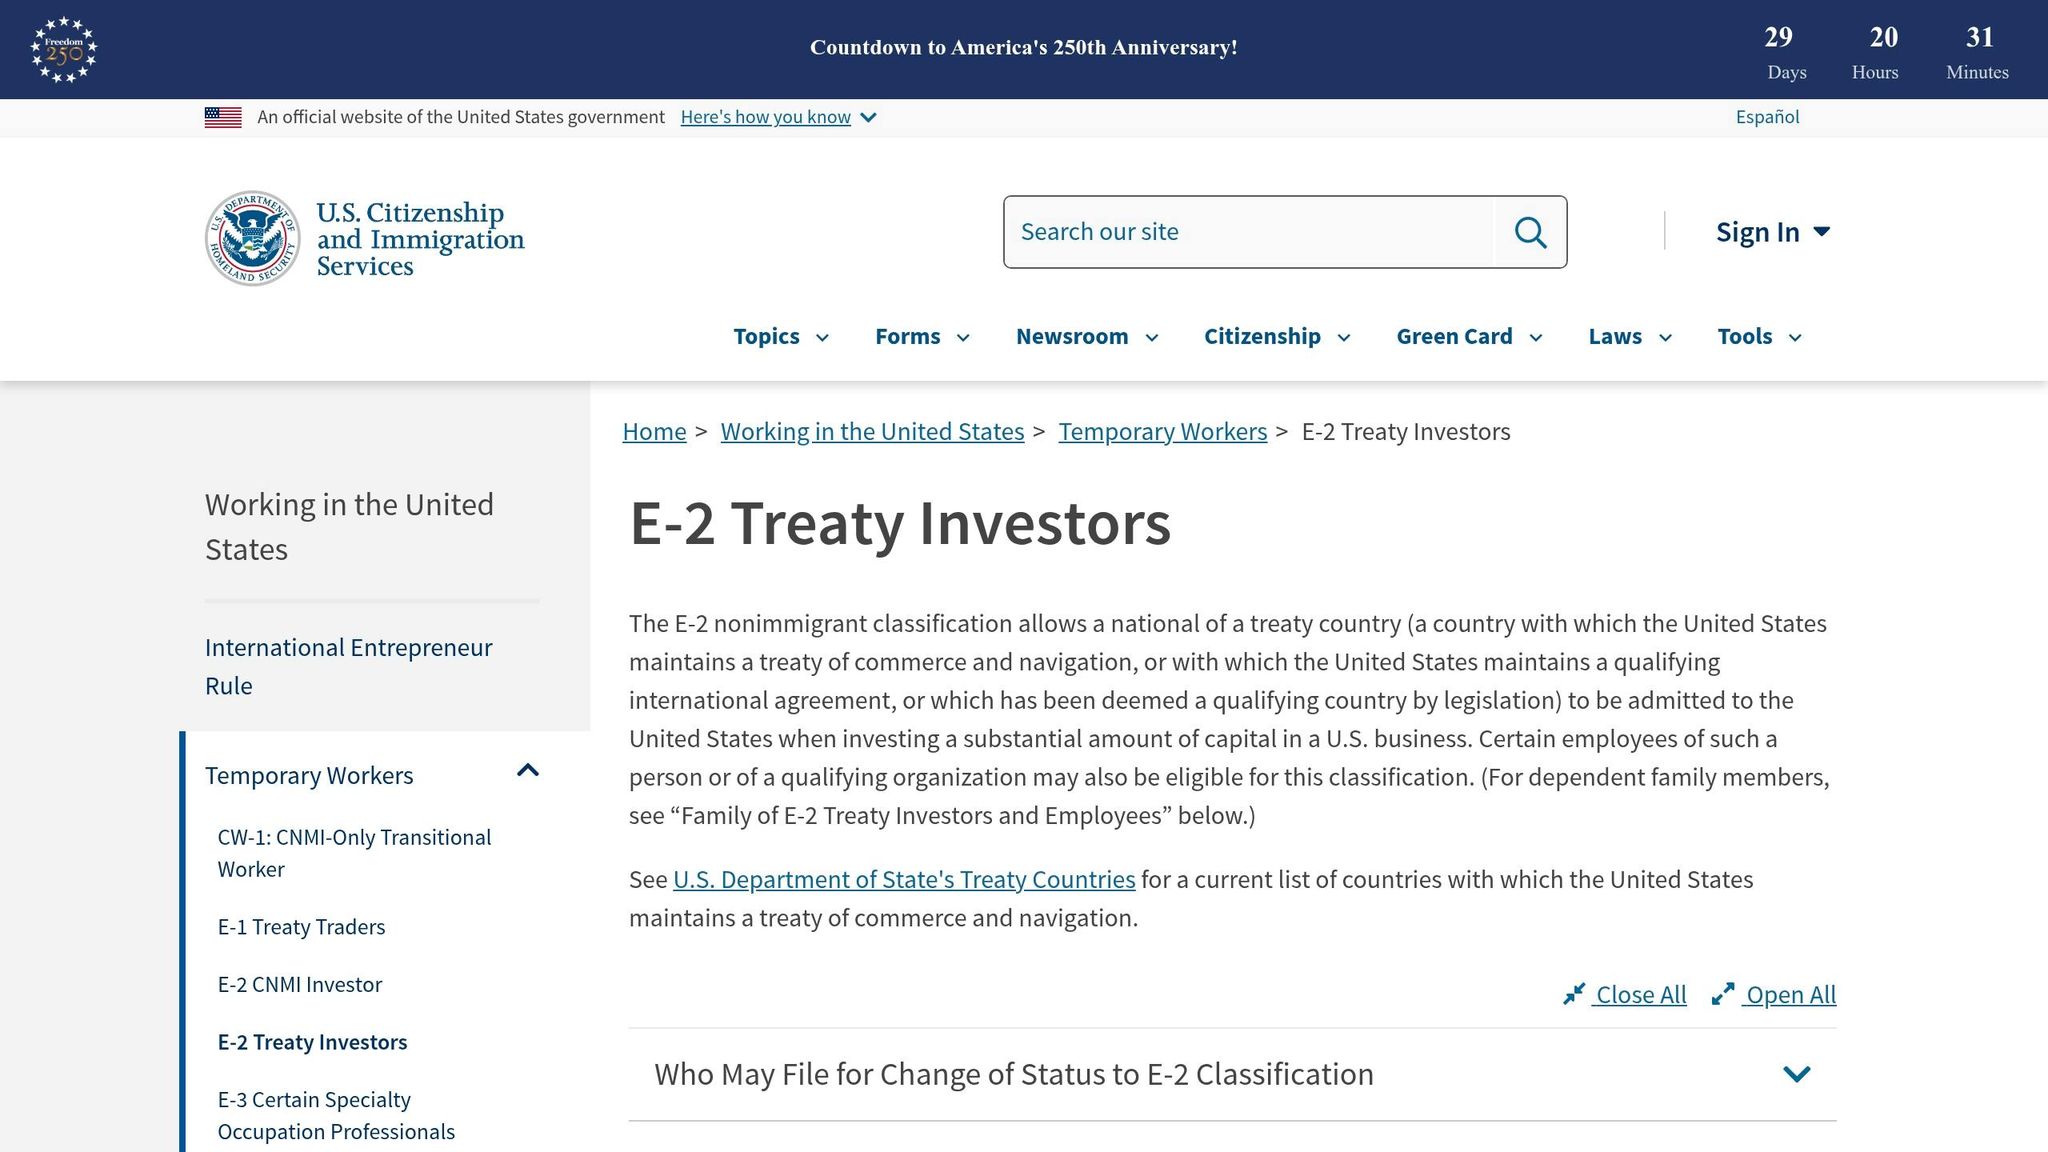Open International Entrepreneur Rule sidebar link
Screen dimensions: 2048x1152
[348, 666]
